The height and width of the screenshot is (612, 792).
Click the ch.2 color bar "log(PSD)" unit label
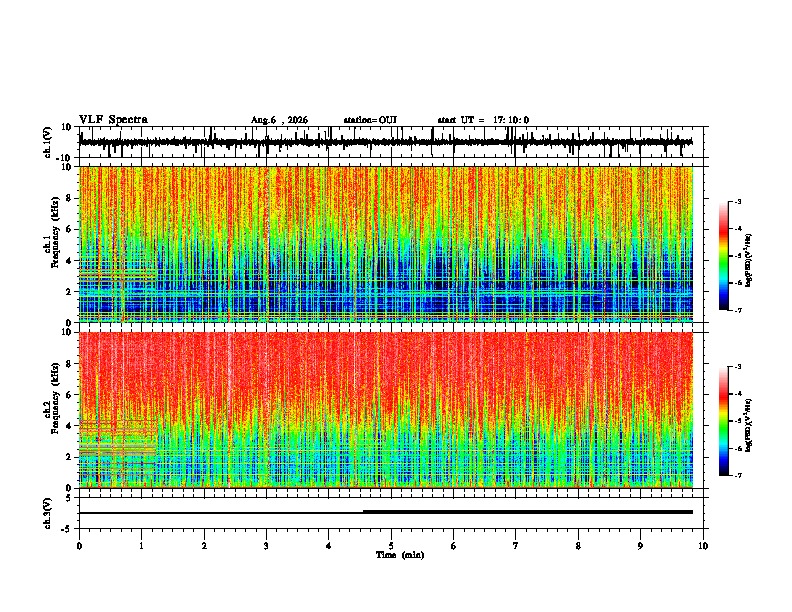(x=749, y=426)
